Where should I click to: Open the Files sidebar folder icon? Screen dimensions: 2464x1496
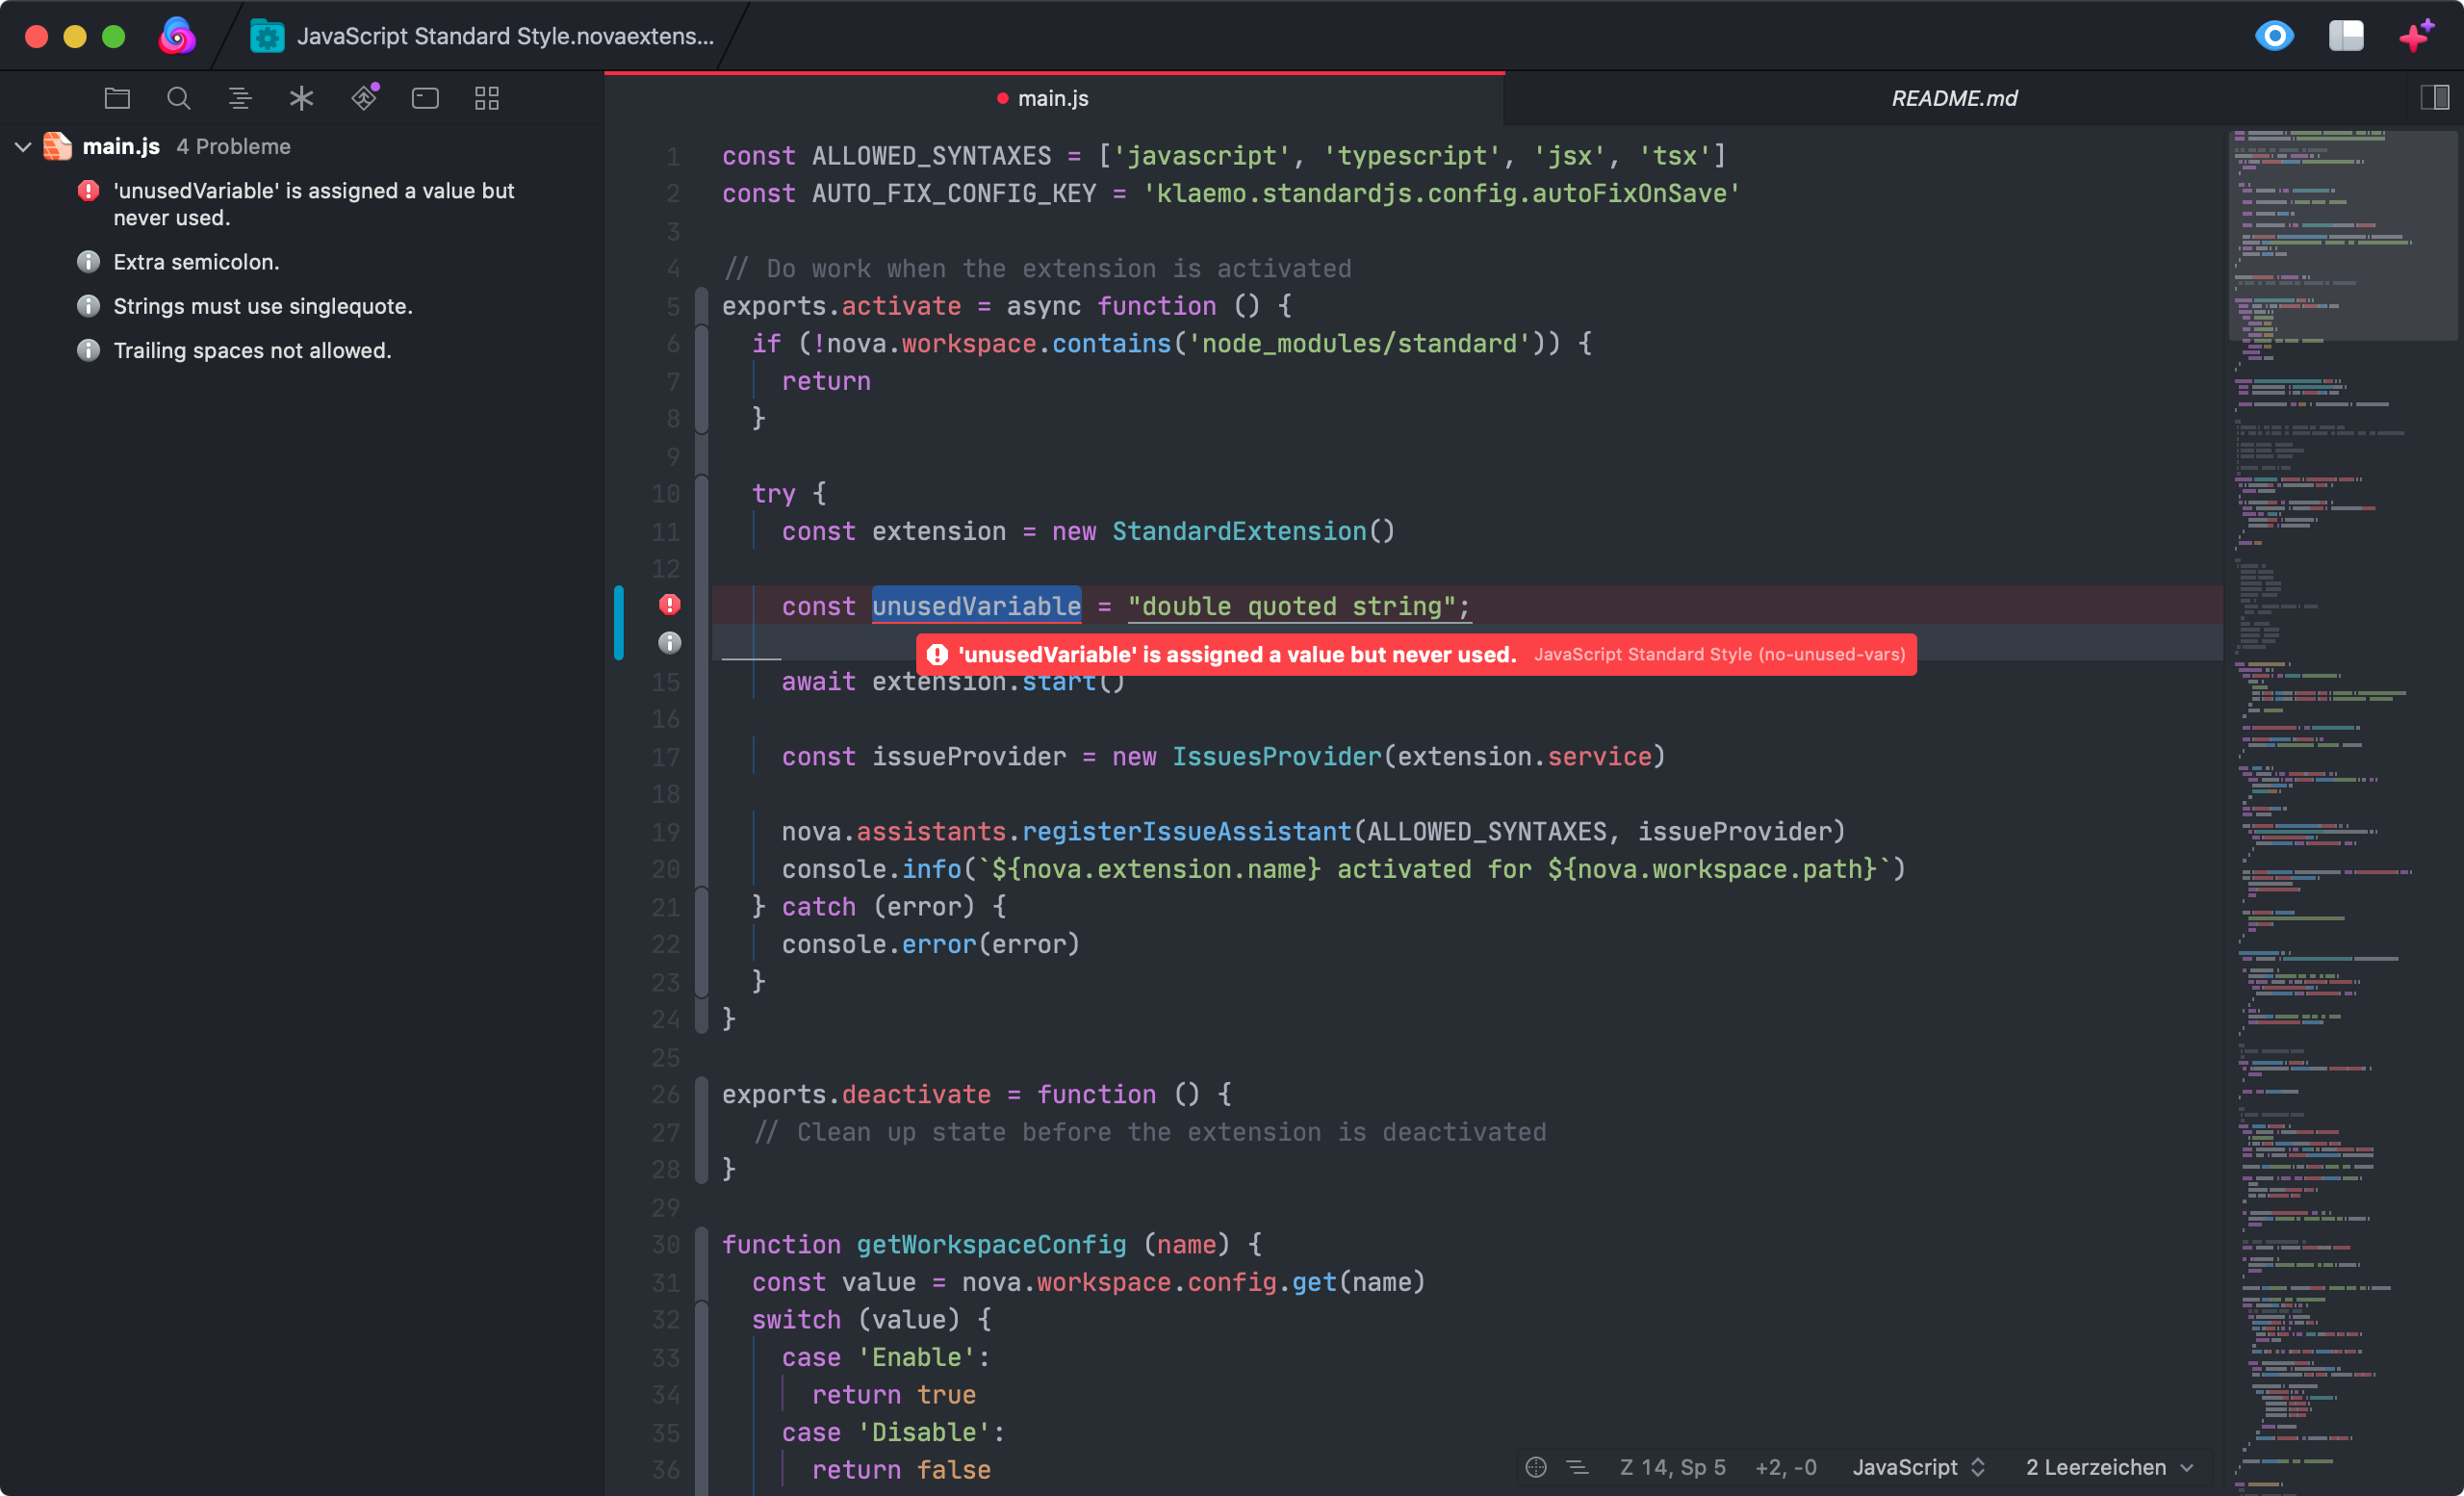pos(117,98)
